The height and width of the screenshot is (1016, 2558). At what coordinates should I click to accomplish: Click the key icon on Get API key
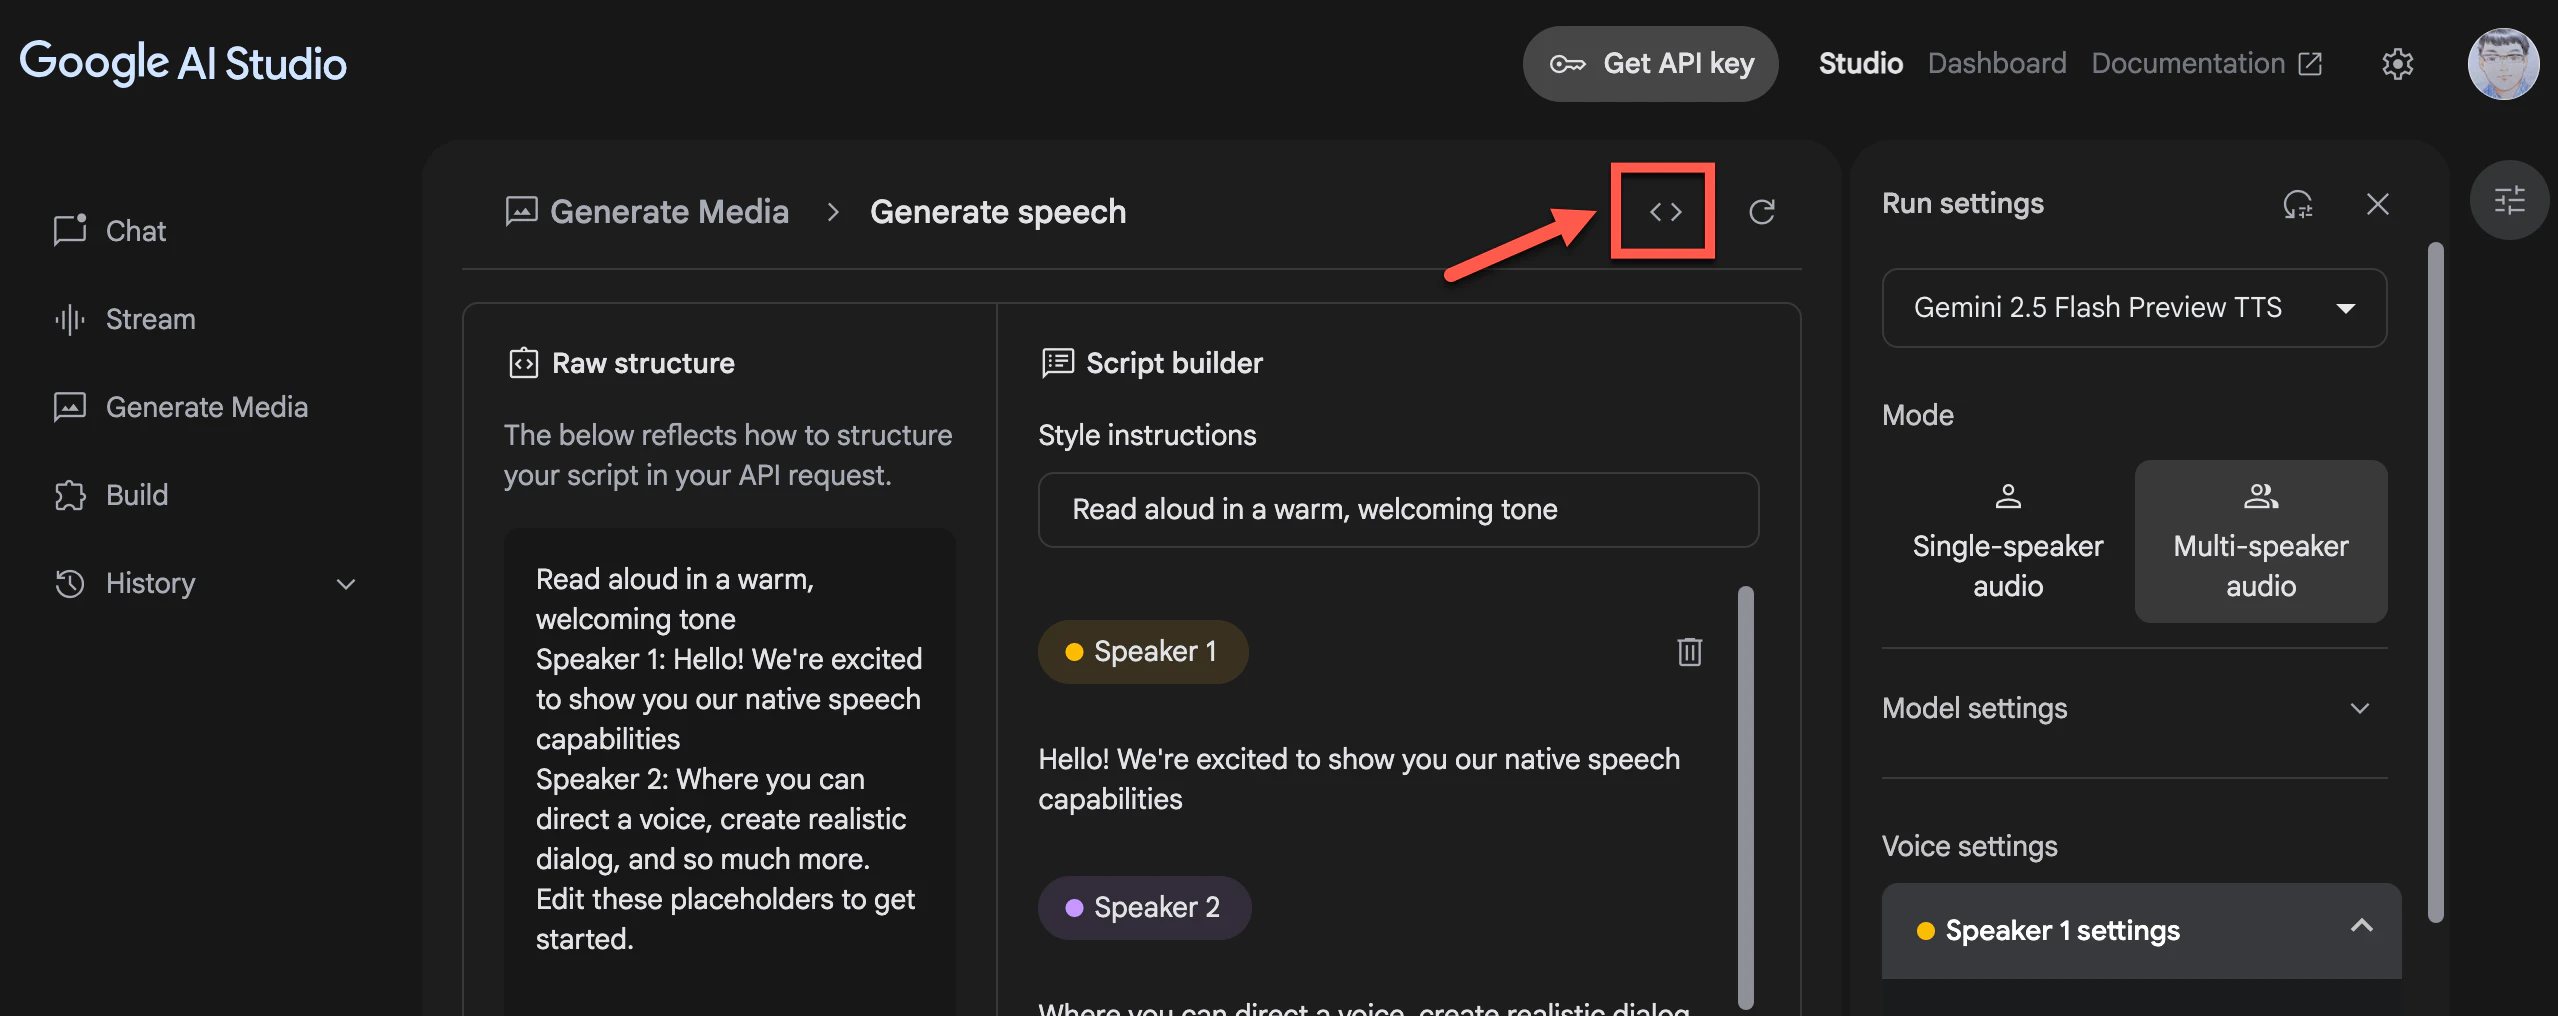point(1567,64)
